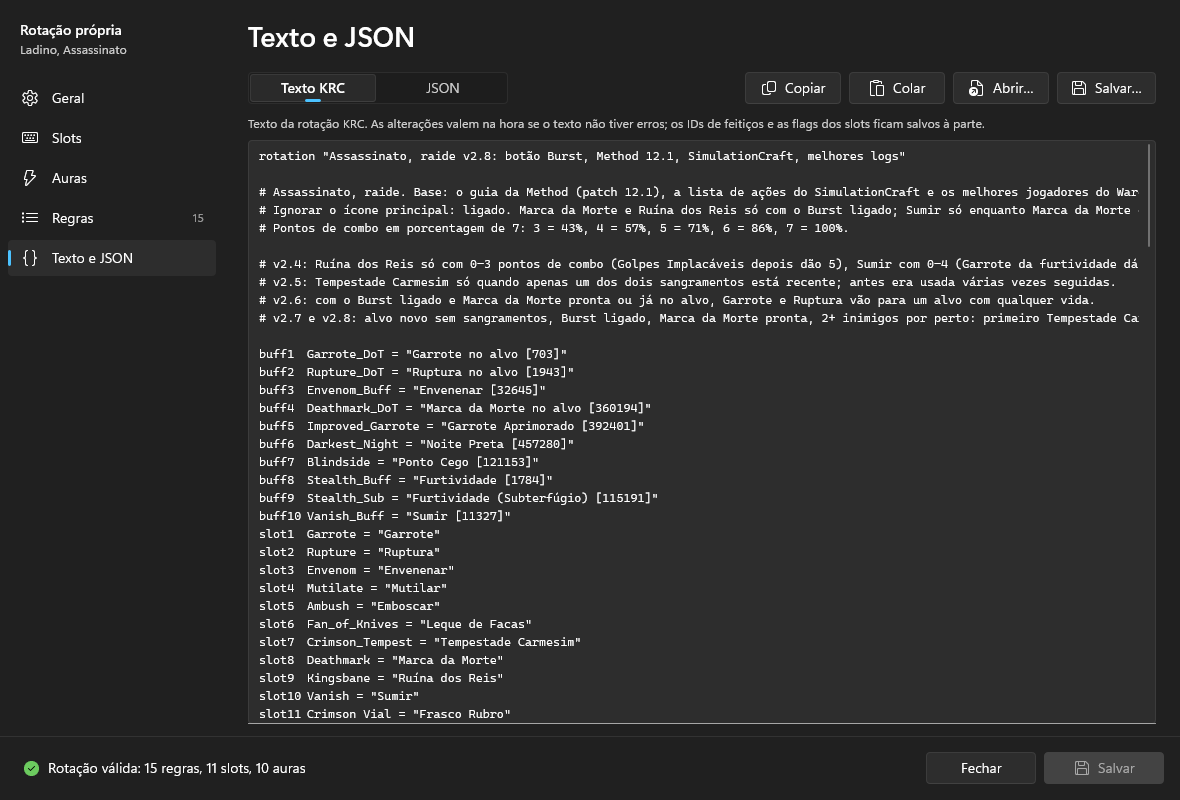1180x800 pixels.
Task: Select the Slots keyboard icon
Action: click(30, 138)
